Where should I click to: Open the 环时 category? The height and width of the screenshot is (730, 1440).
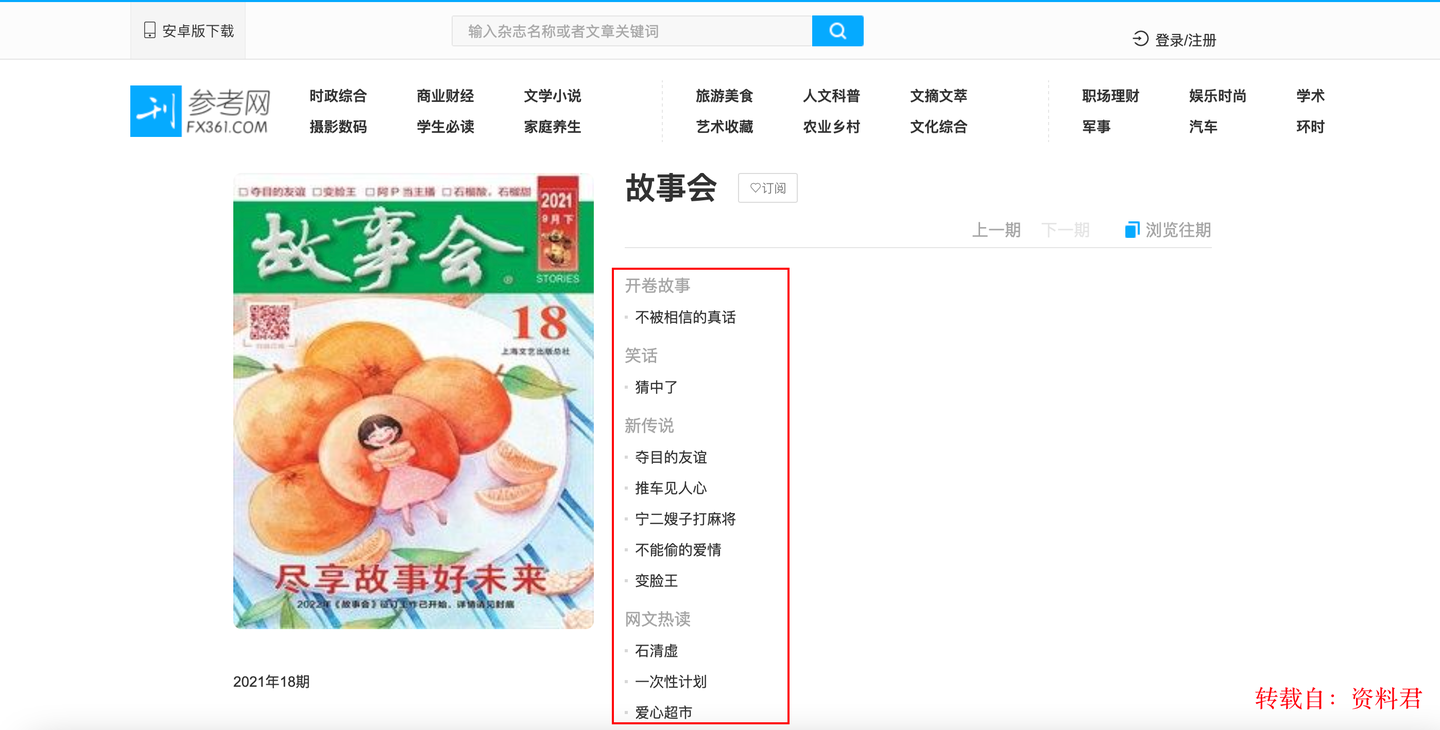[1310, 127]
